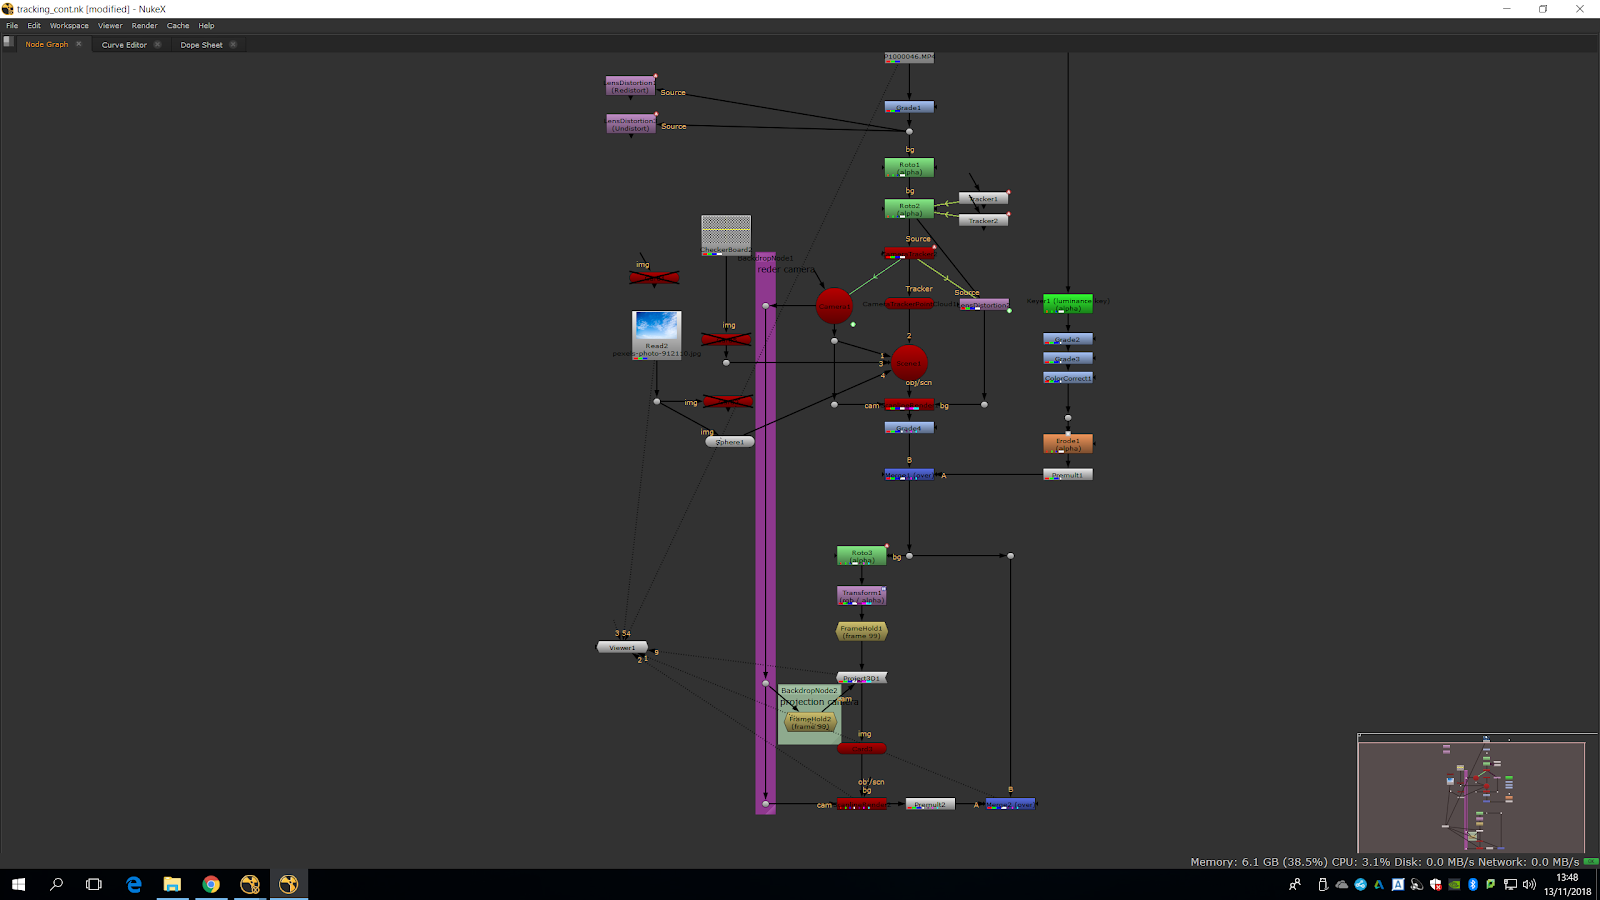Open the Render menu
This screenshot has width=1600, height=900.
(144, 26)
